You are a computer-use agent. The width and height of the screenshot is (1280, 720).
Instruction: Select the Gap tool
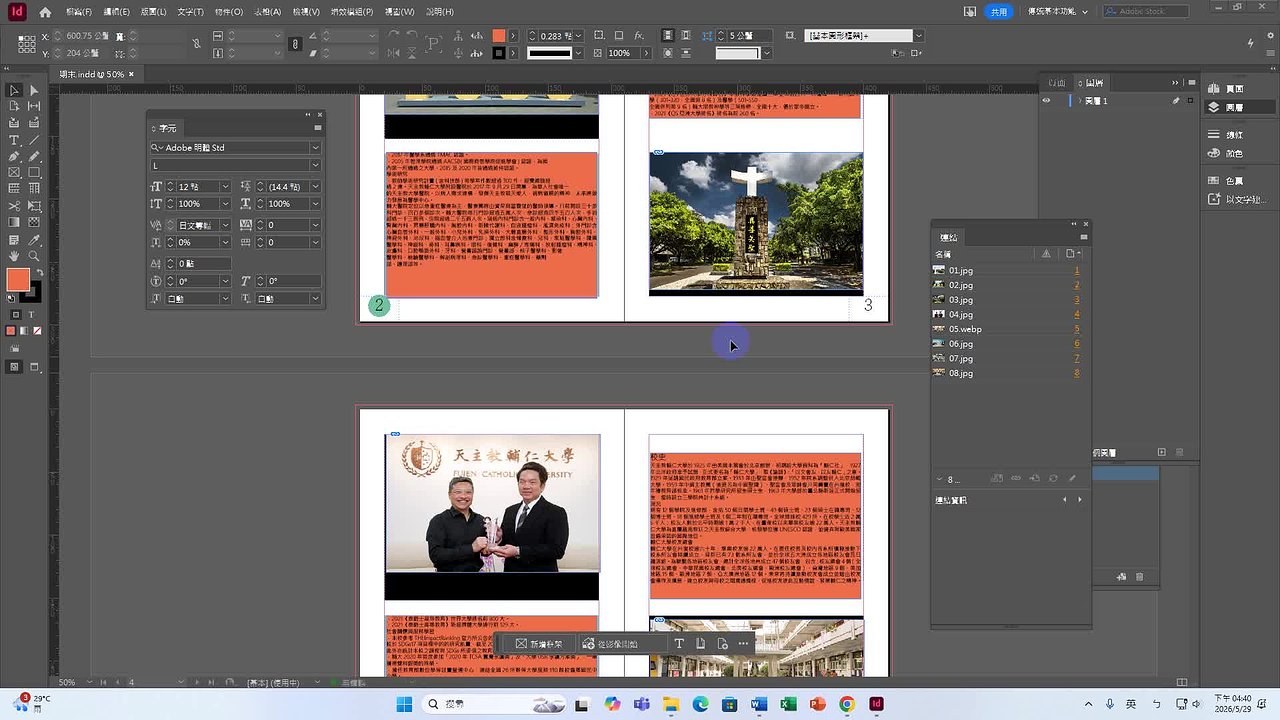[33, 106]
